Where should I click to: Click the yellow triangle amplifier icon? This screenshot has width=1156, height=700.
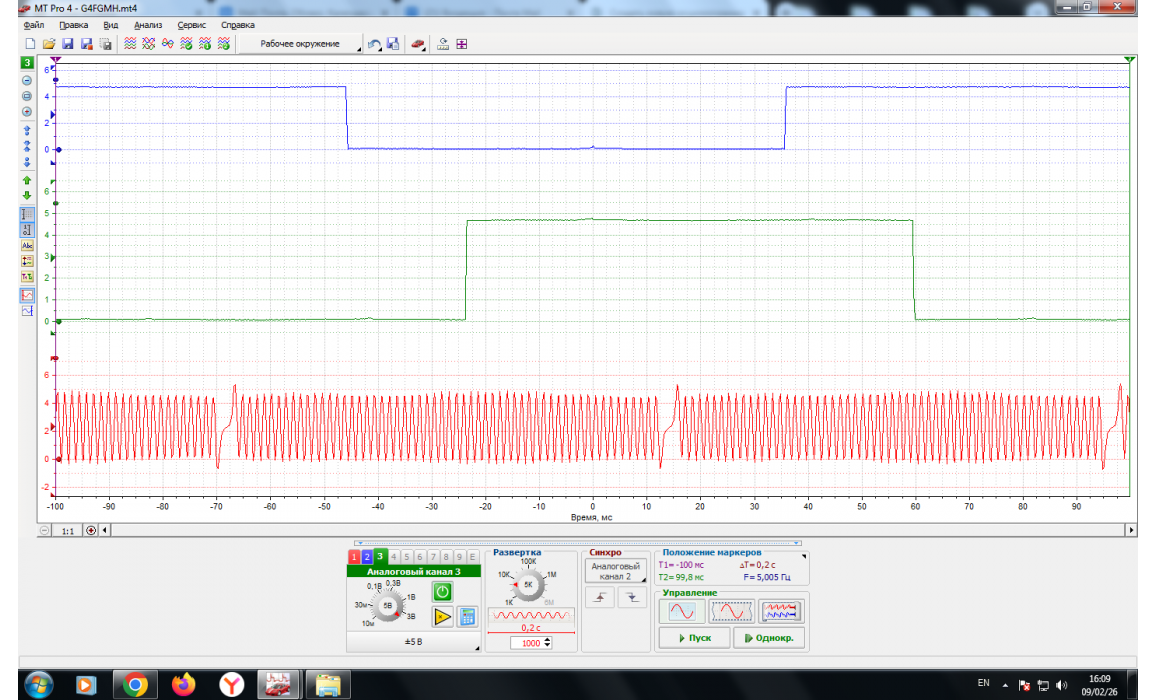[442, 617]
